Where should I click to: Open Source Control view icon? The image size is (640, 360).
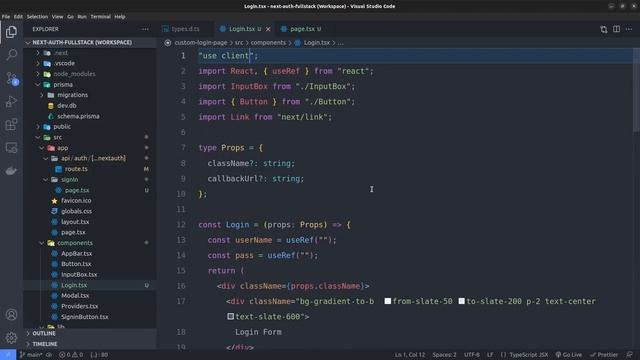11,78
